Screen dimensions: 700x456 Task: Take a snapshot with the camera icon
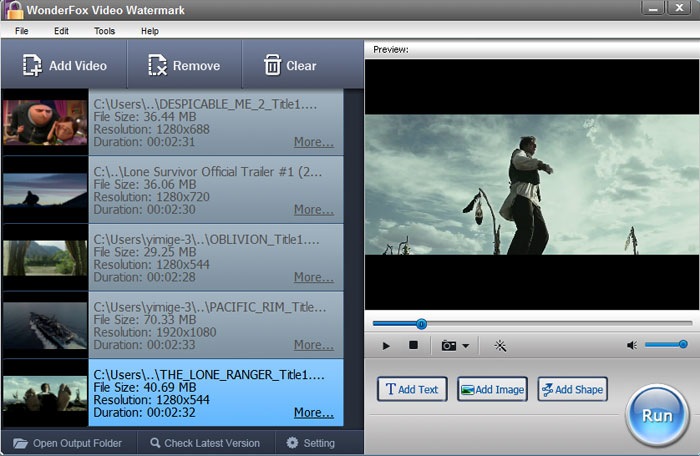point(449,346)
